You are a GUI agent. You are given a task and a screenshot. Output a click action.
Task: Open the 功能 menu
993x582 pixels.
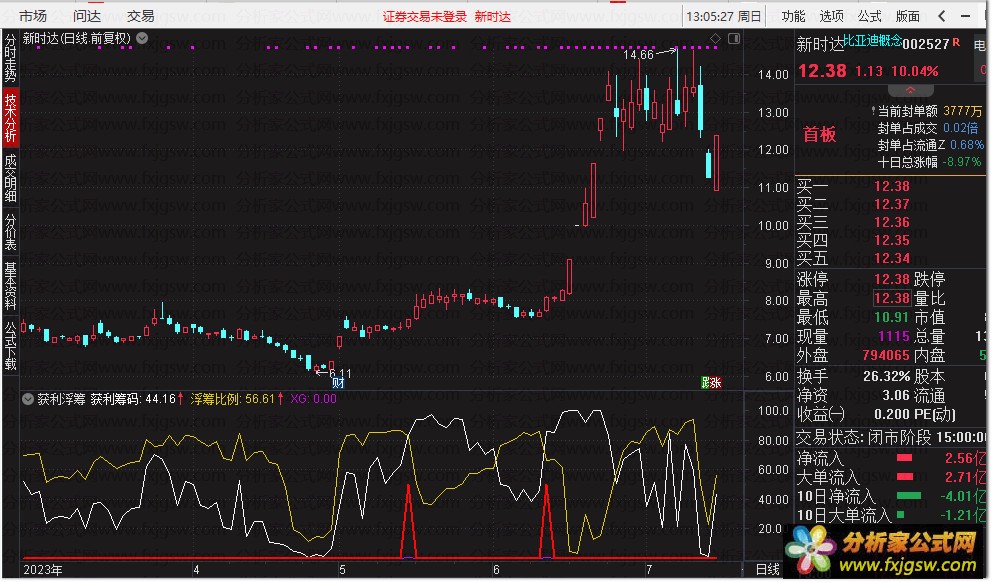[793, 16]
